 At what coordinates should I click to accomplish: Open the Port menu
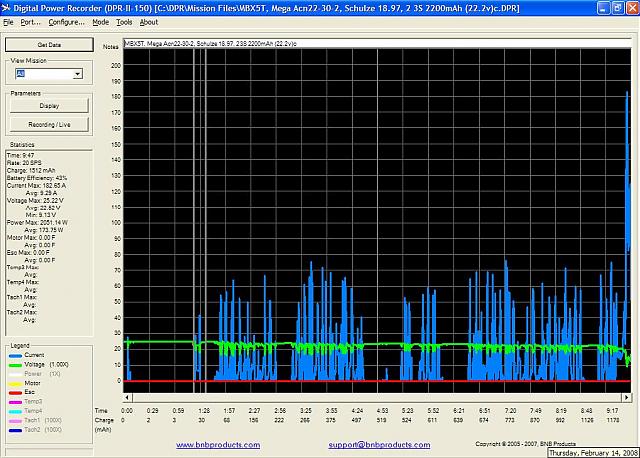coord(30,21)
